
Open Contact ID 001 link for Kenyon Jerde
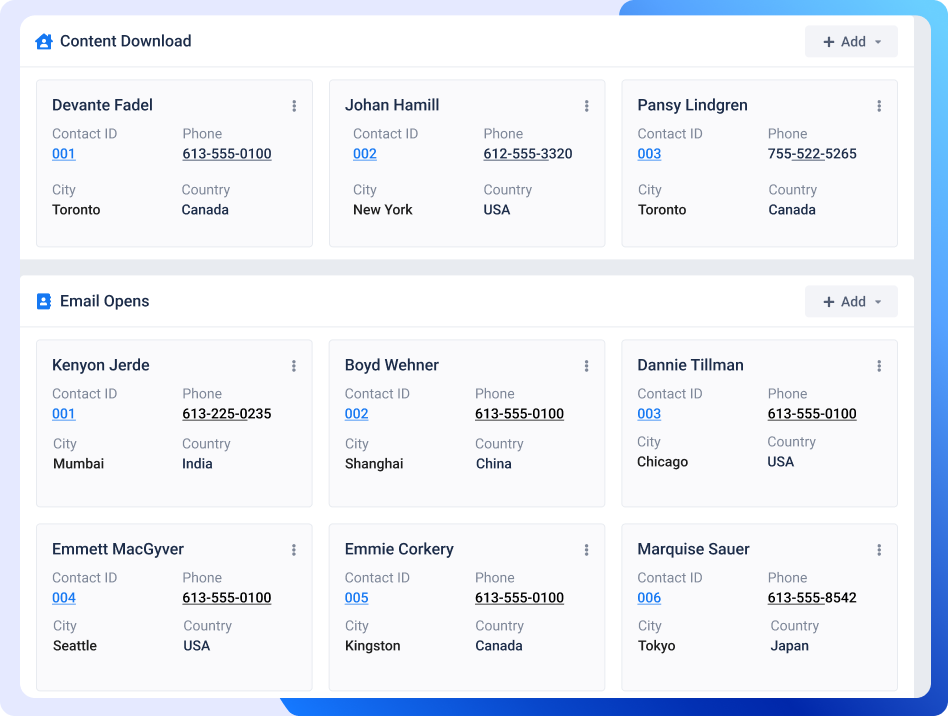tap(63, 414)
